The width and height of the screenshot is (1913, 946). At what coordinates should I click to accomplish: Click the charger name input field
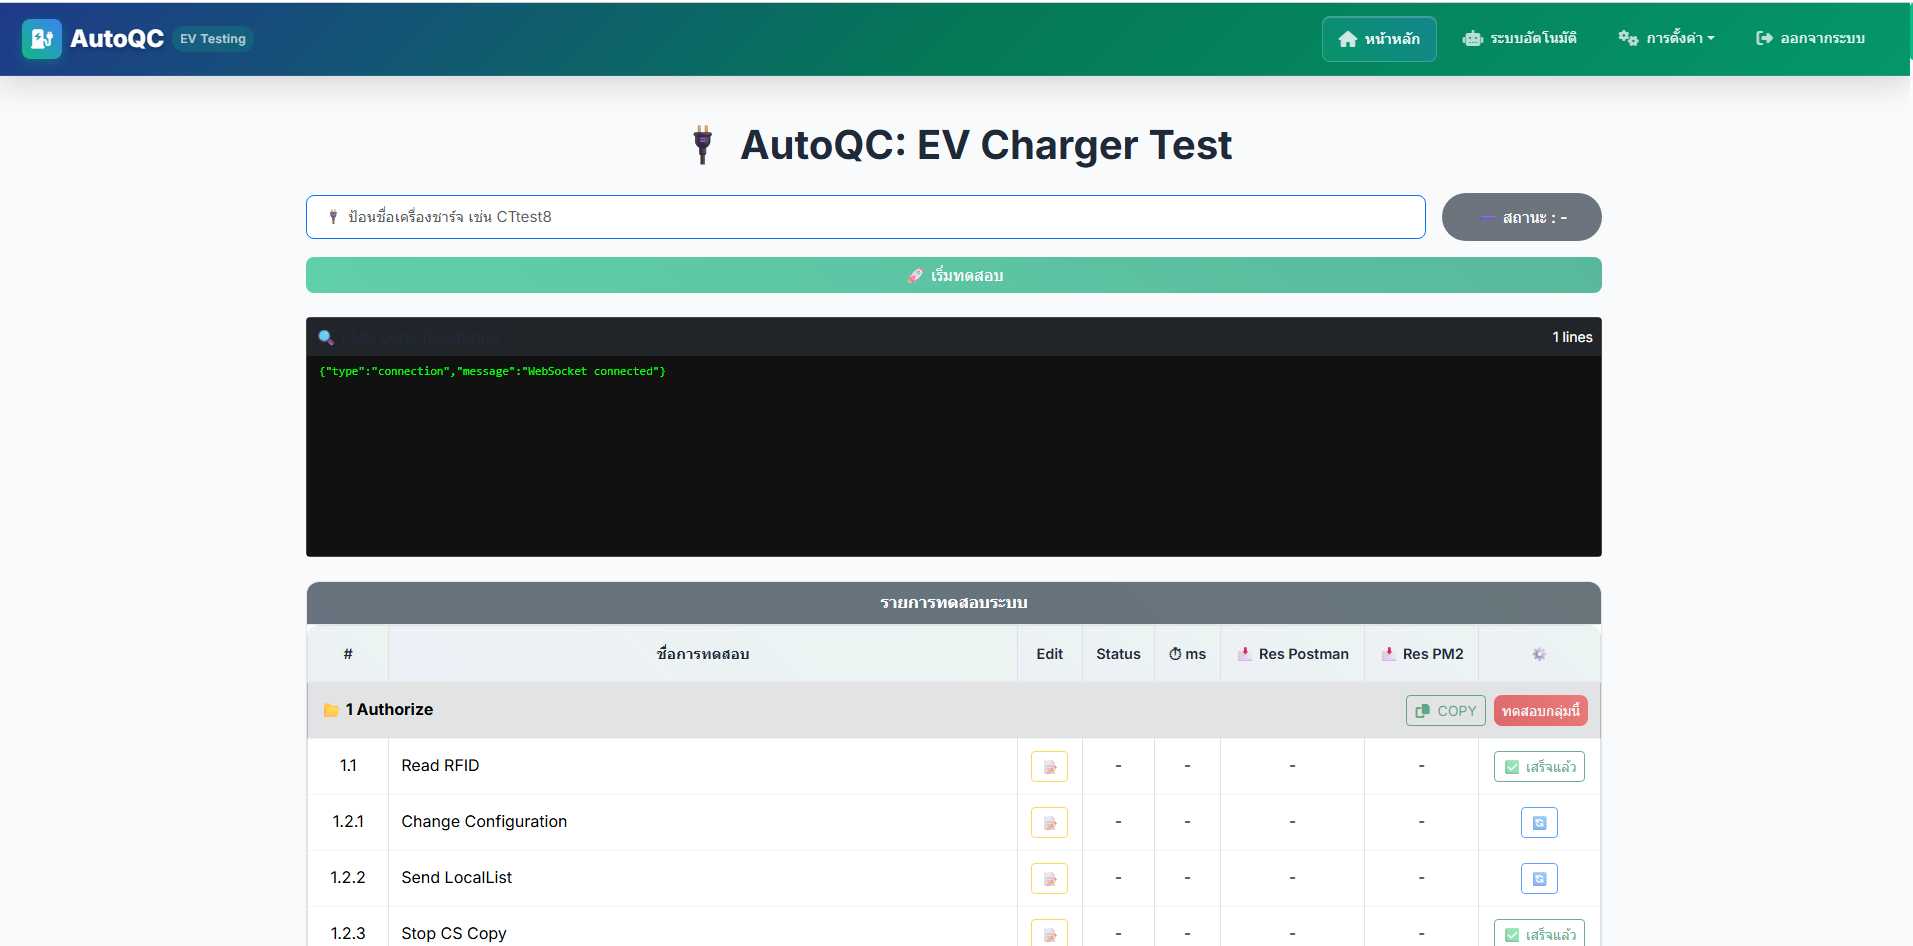[x=865, y=217]
